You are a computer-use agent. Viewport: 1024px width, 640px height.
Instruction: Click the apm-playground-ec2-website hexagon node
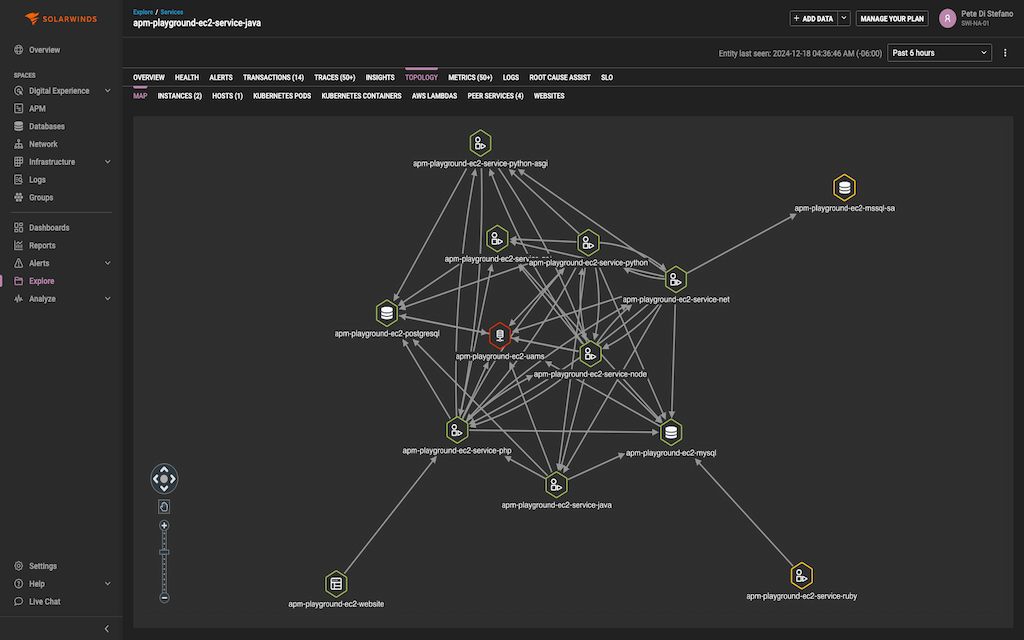(336, 583)
